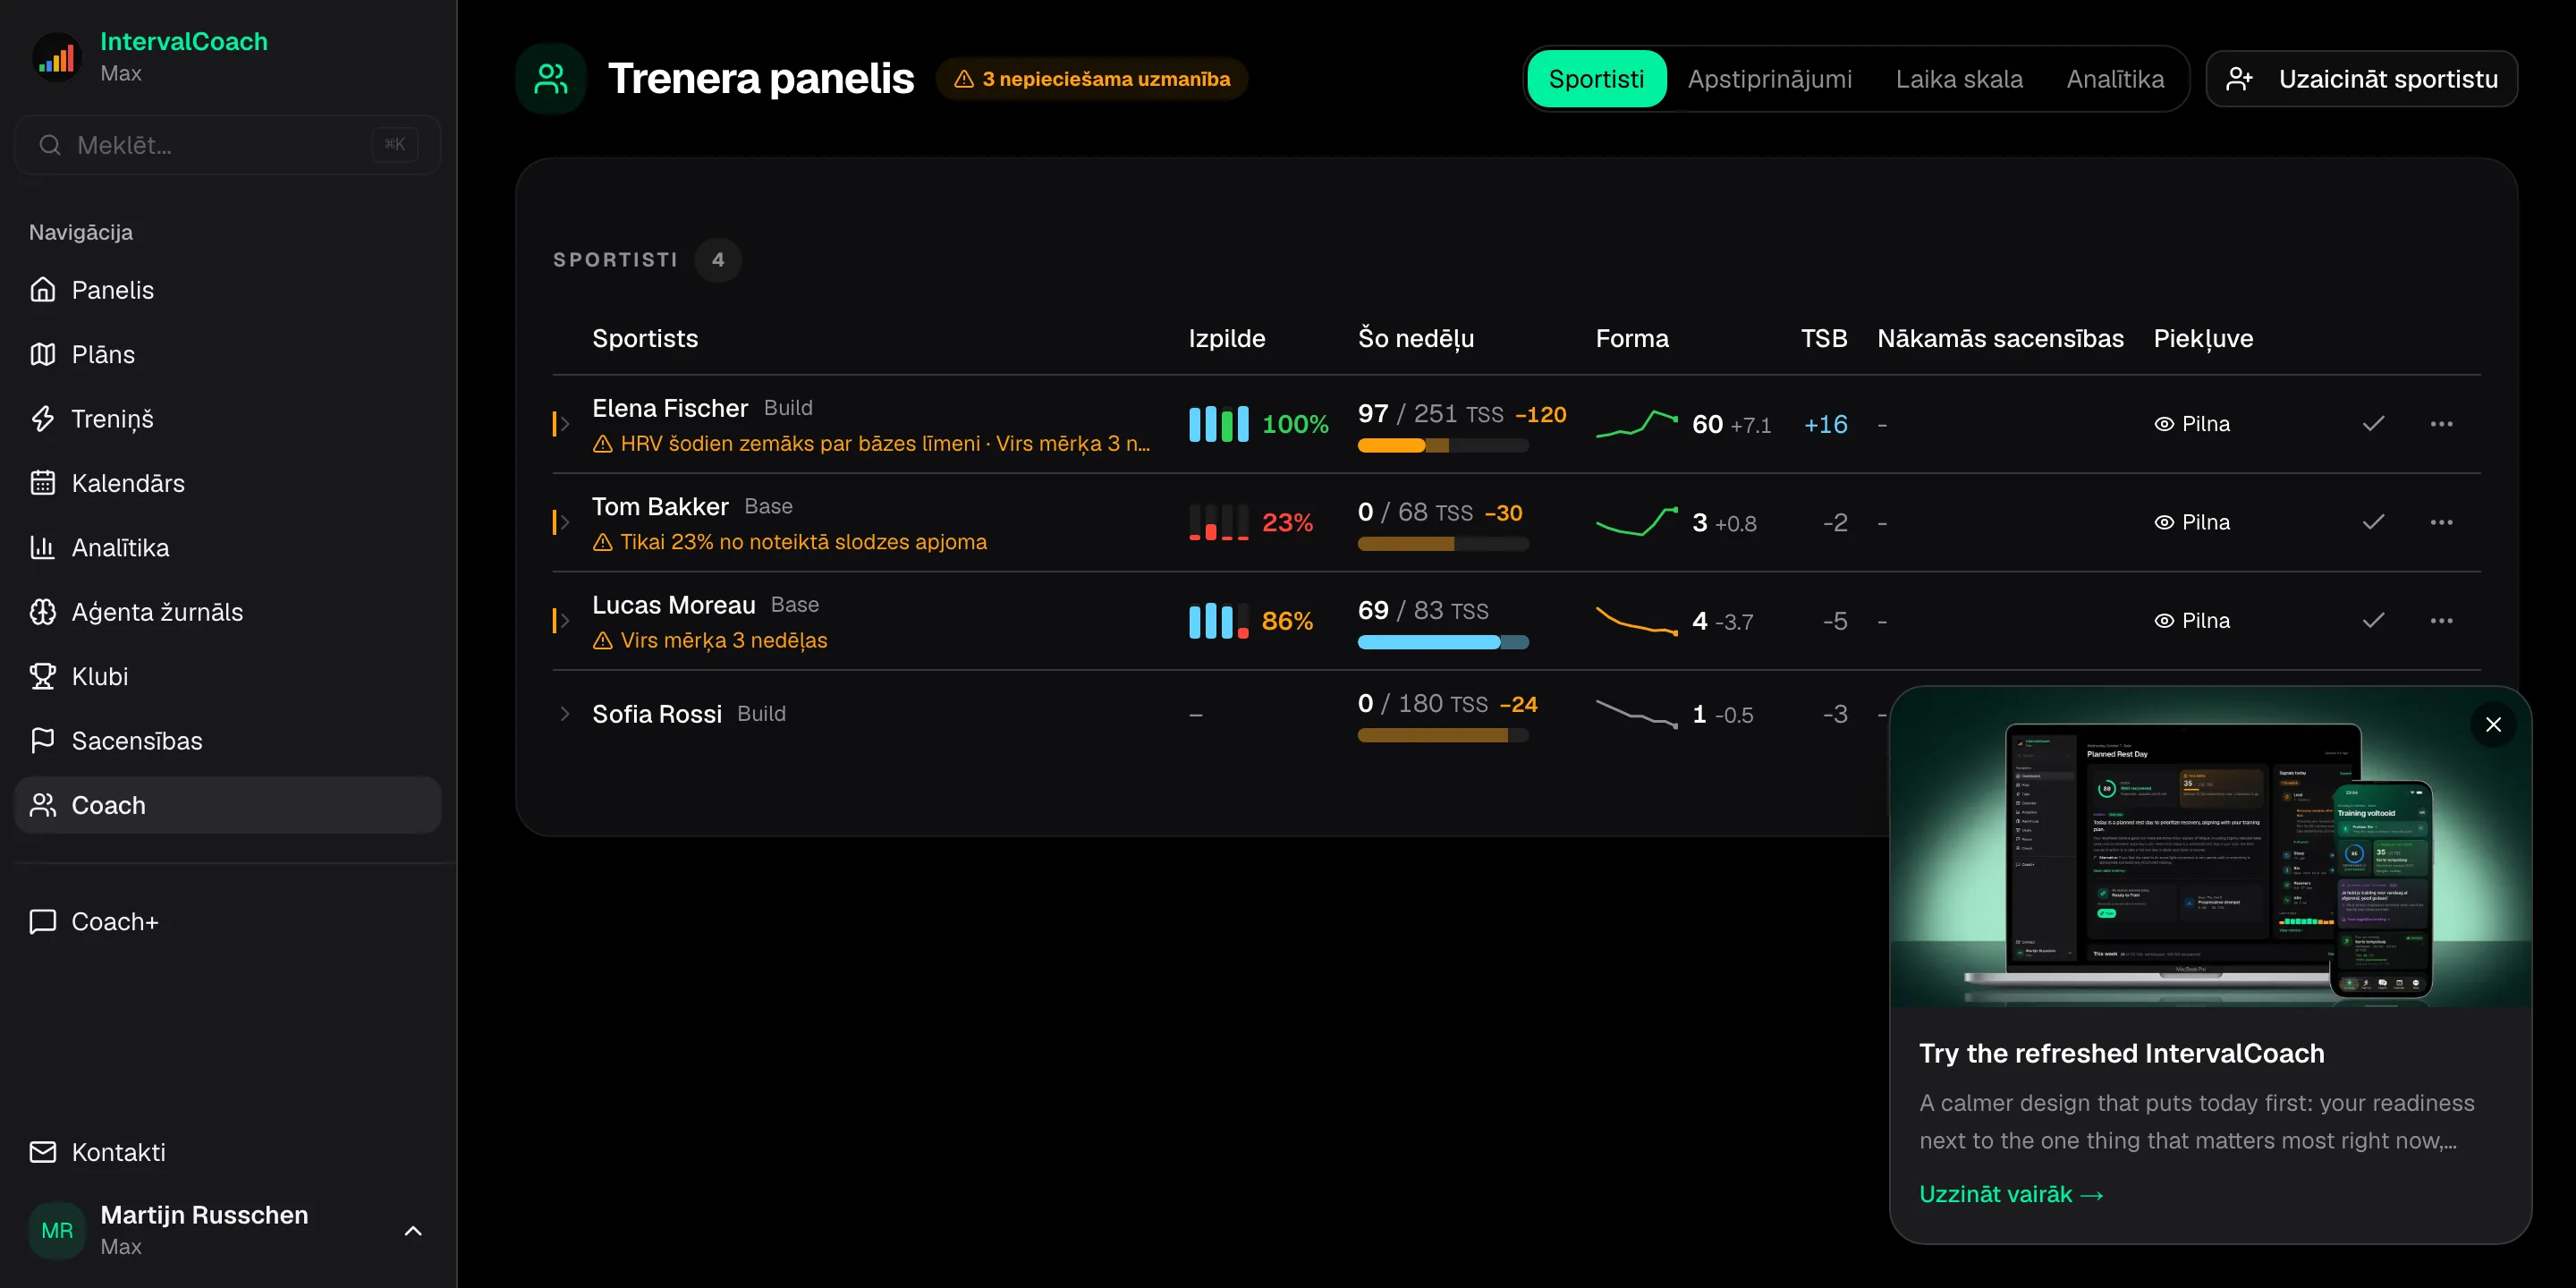Close the refreshed IntervalCoach popup
The image size is (2576, 1288).
coord(2493,725)
